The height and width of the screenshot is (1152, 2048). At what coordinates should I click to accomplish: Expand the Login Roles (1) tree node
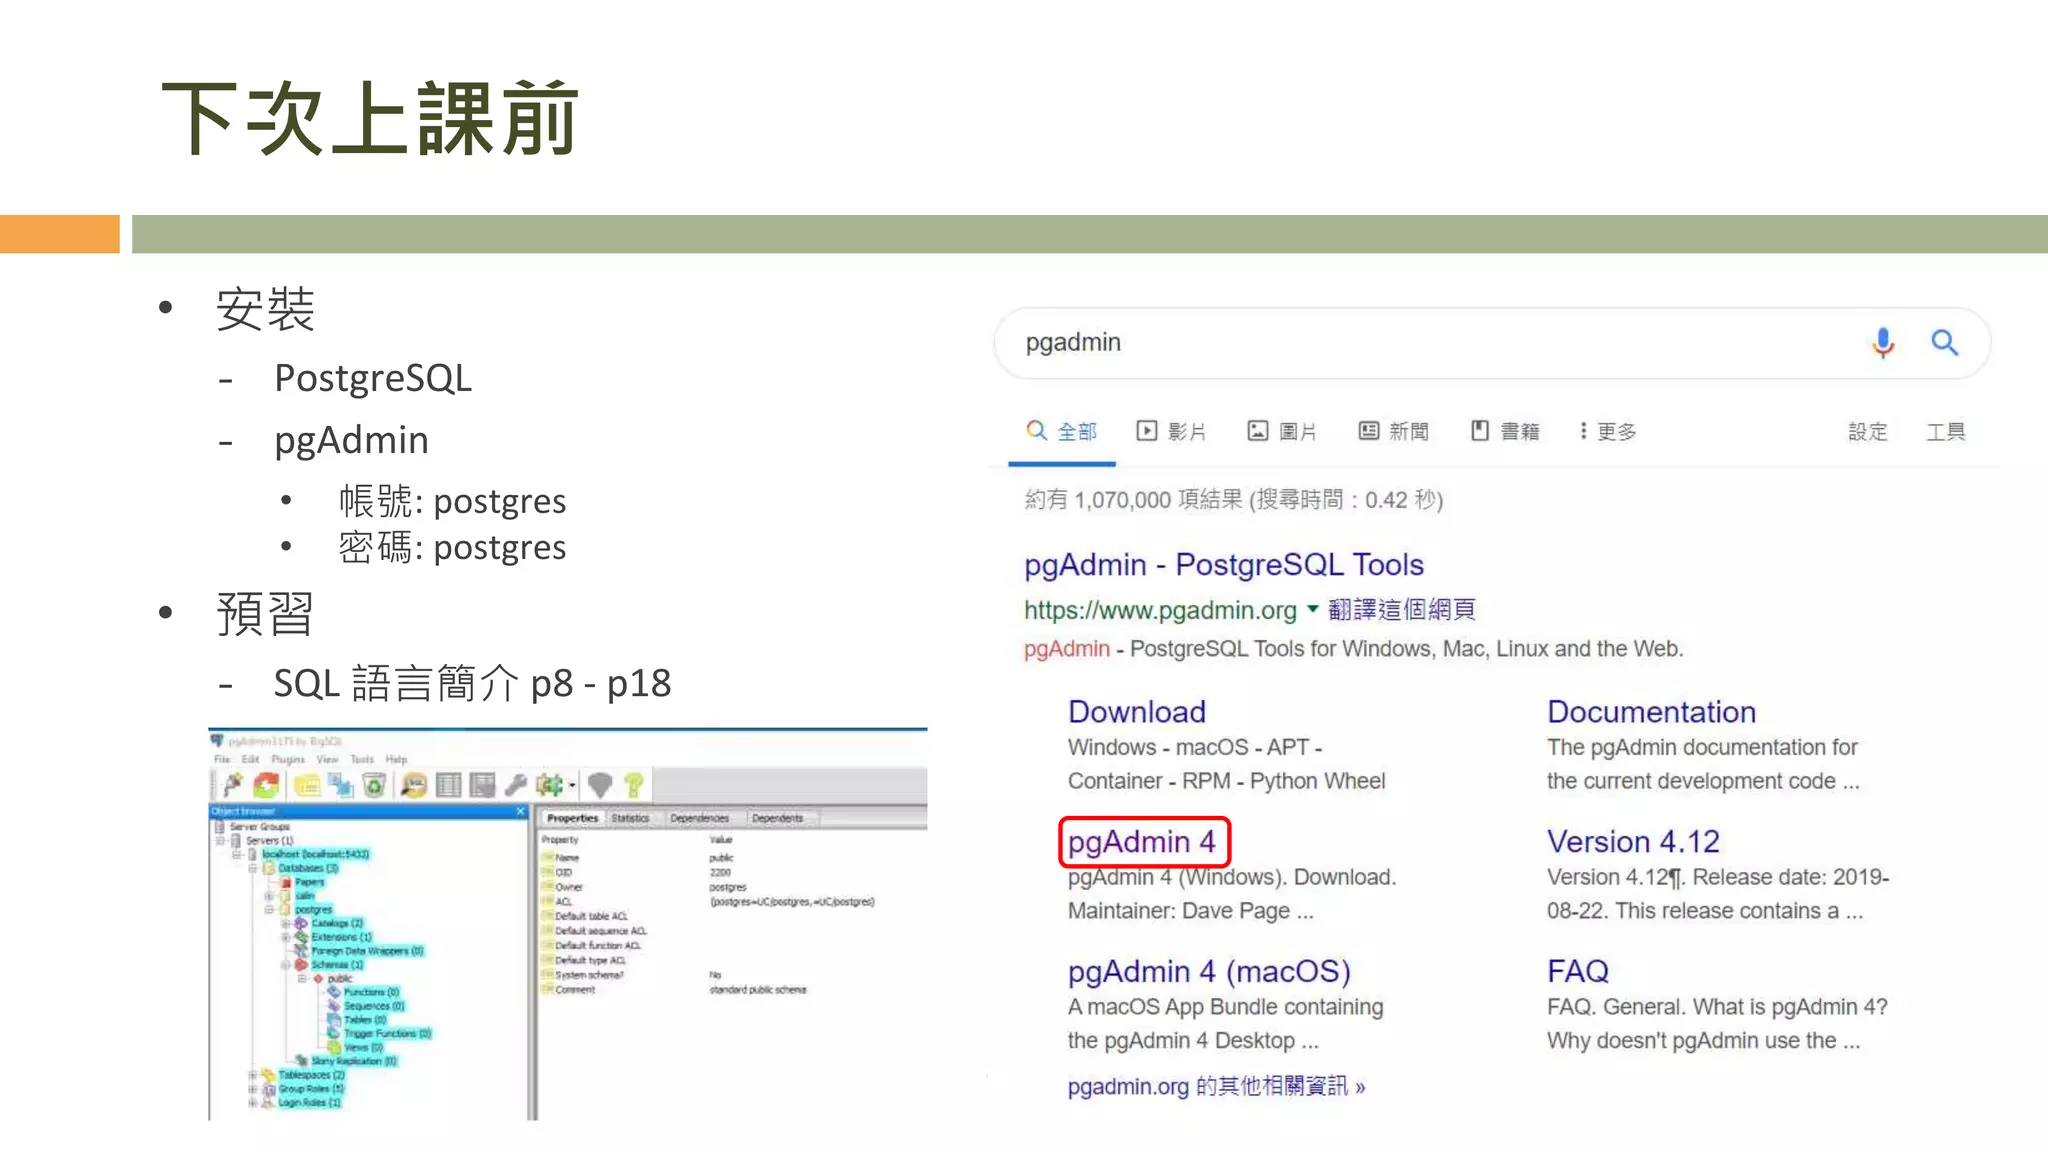tap(253, 1102)
